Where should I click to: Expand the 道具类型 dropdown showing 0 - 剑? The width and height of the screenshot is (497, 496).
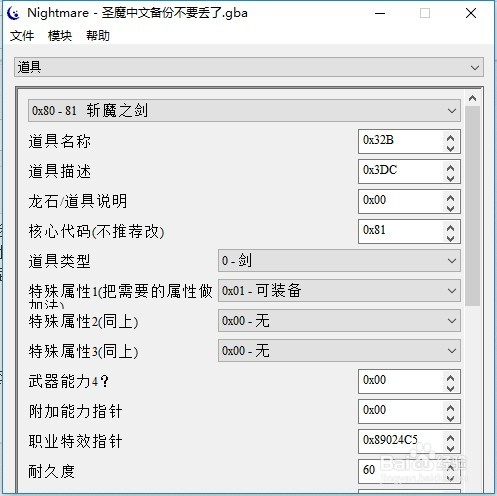tap(339, 260)
